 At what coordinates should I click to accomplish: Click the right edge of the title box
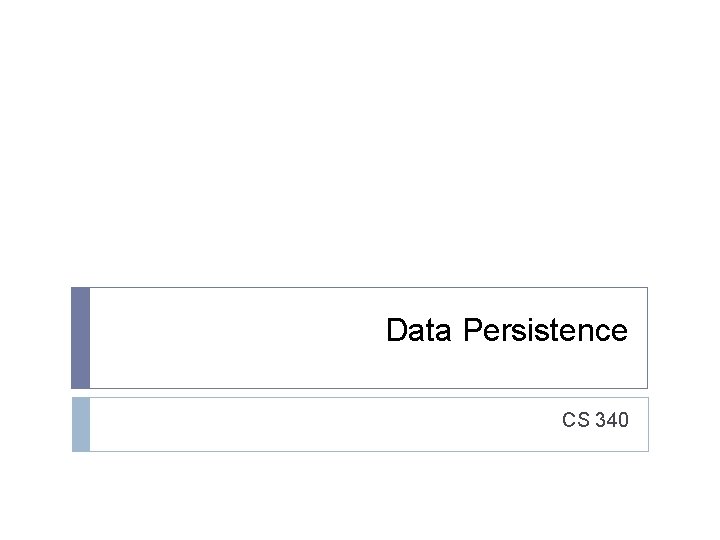(x=647, y=338)
